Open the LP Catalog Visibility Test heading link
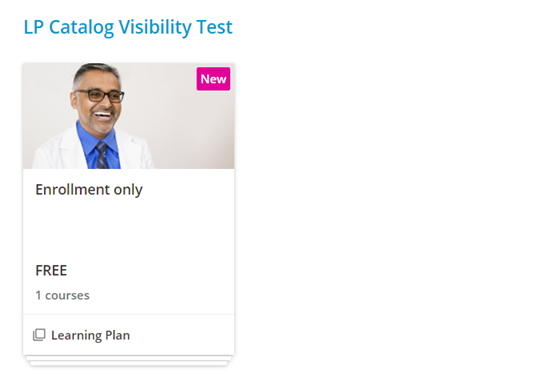The height and width of the screenshot is (391, 535). 128,27
